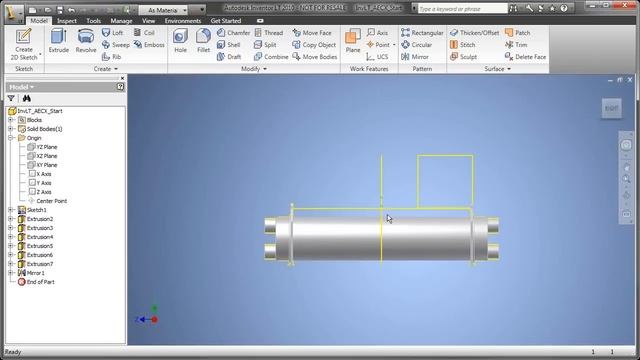Choose the Trim surface tool
The height and width of the screenshot is (360, 640).
coord(516,45)
